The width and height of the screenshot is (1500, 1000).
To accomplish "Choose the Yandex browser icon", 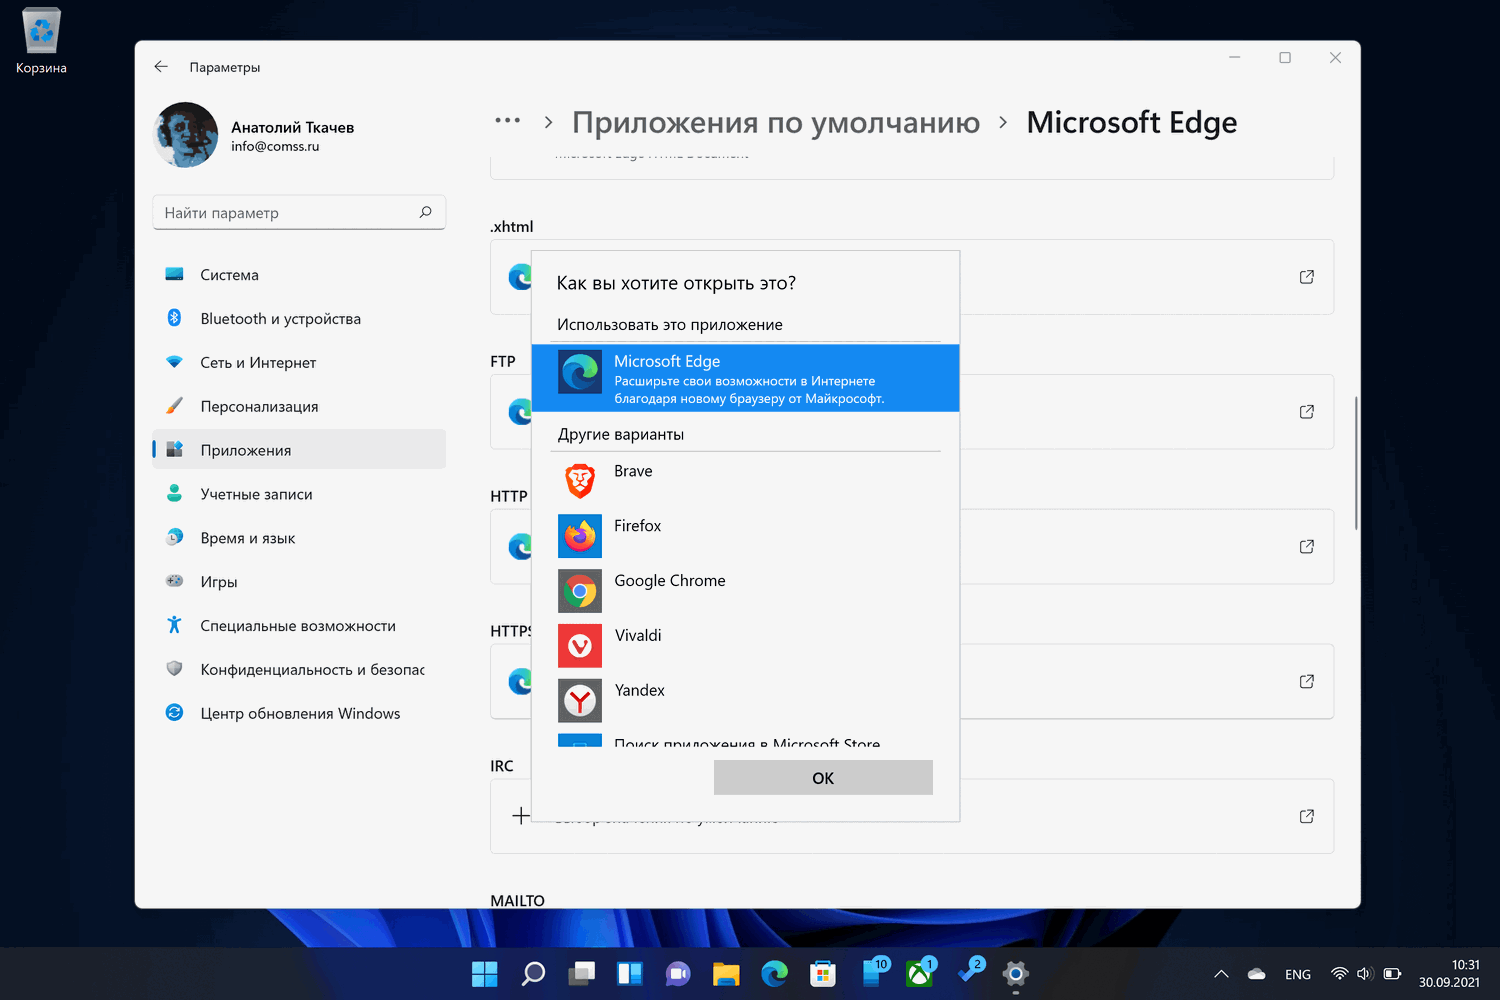I will point(580,701).
